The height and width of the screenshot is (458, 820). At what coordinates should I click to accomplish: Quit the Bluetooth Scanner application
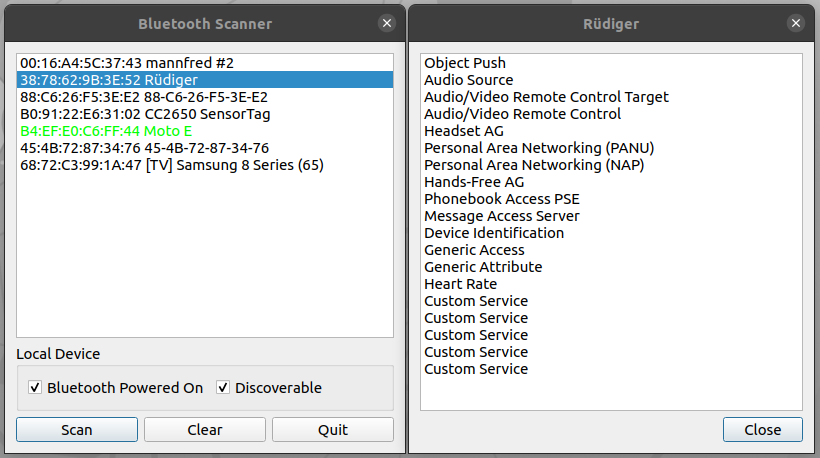pyautogui.click(x=333, y=430)
